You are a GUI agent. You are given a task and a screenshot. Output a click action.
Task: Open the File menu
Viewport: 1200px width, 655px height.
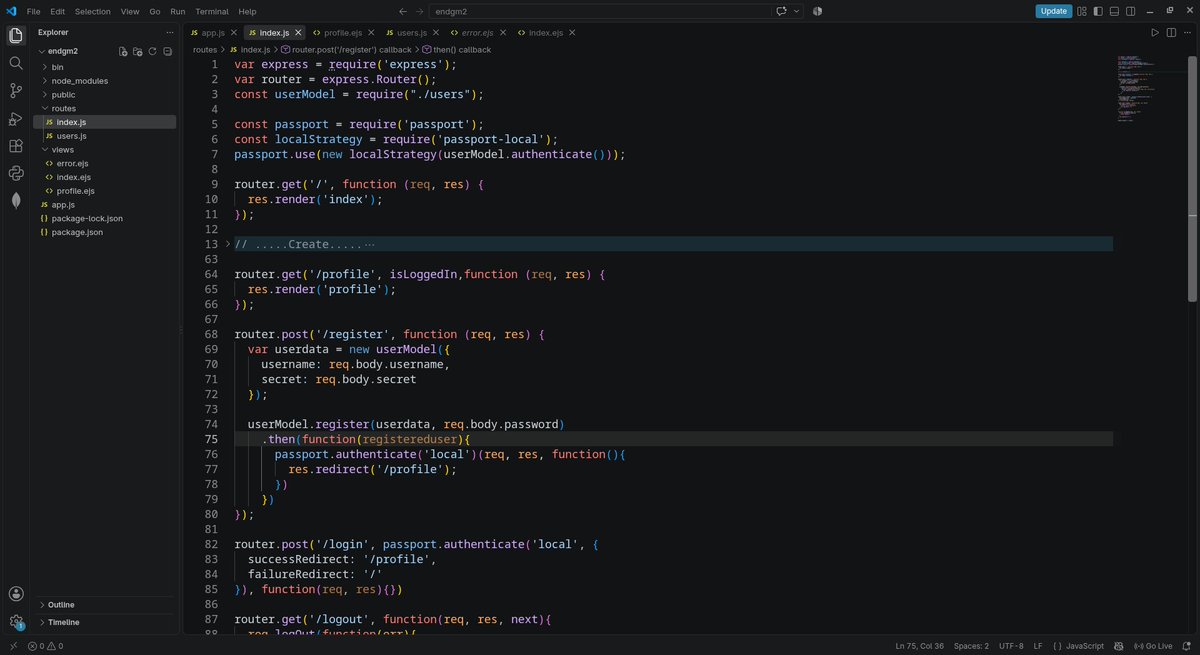[x=34, y=11]
